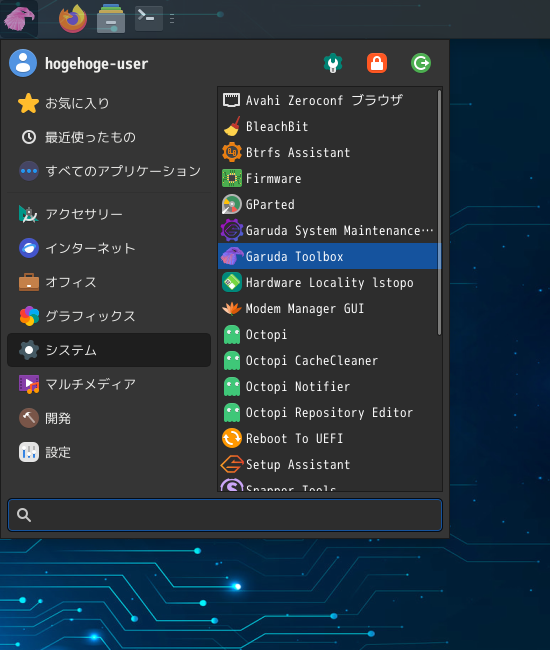Screen dimensions: 550x650
Task: Open the 開発 category
Action: 109,418
